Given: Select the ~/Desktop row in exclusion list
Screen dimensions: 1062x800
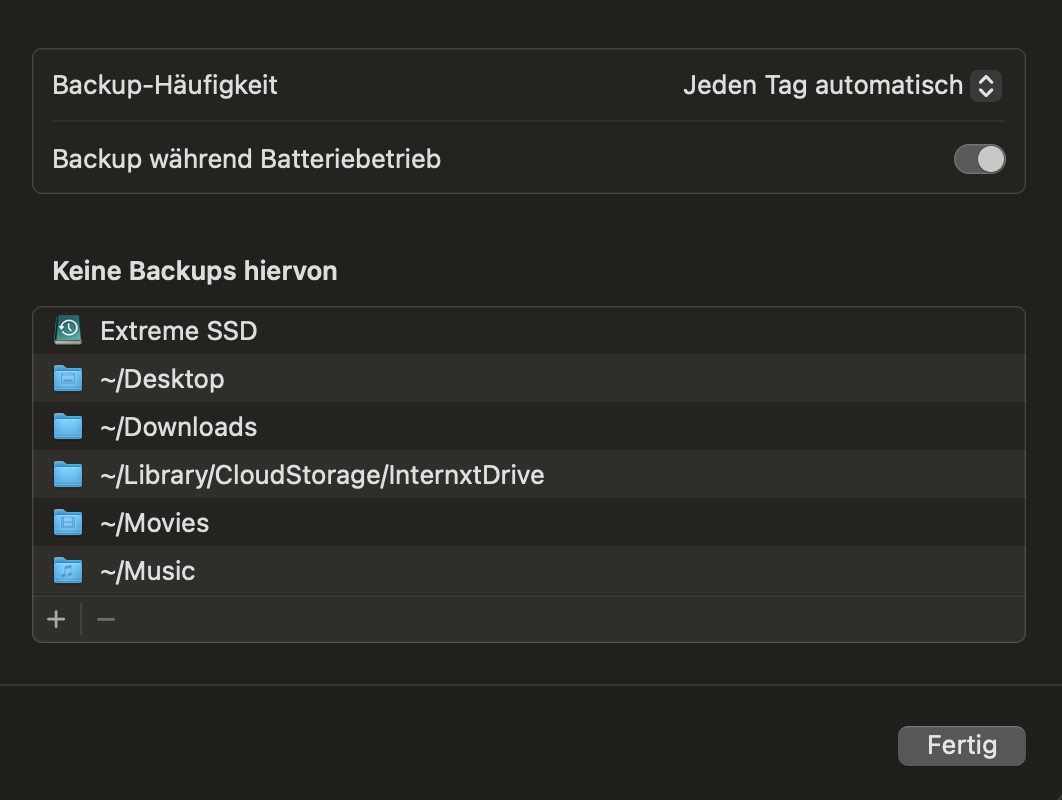Looking at the screenshot, I should point(162,379).
